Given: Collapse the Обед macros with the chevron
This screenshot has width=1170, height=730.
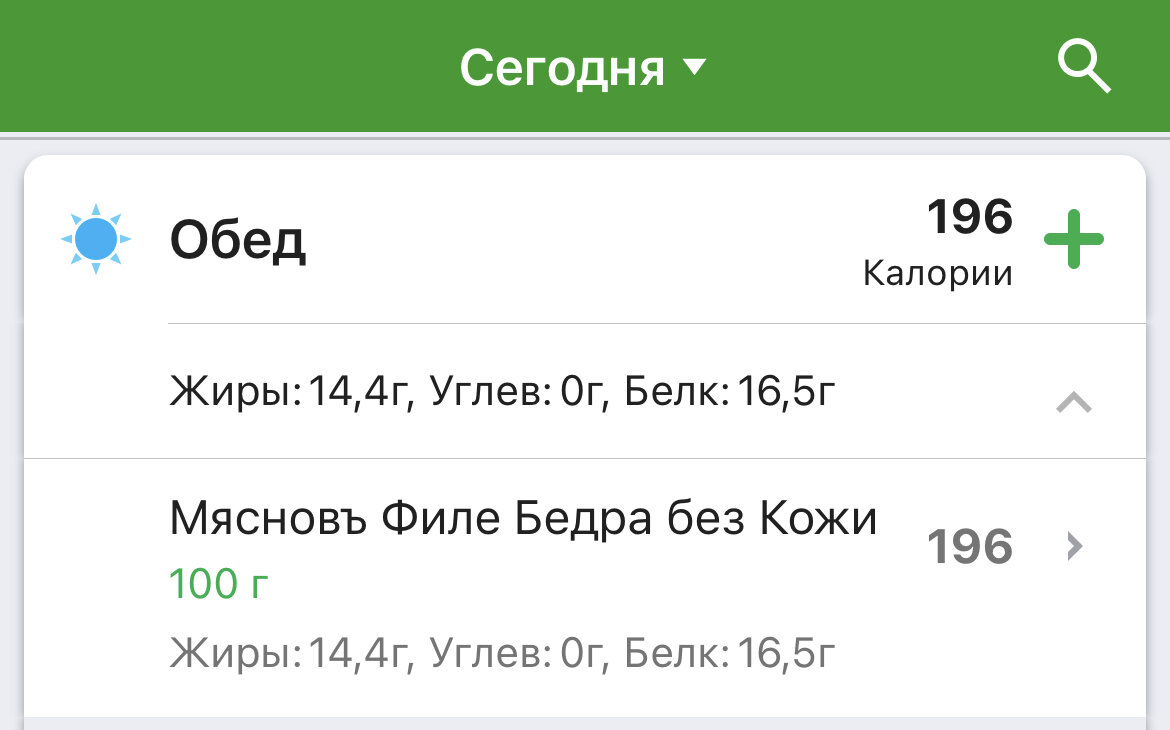Looking at the screenshot, I should [1074, 402].
